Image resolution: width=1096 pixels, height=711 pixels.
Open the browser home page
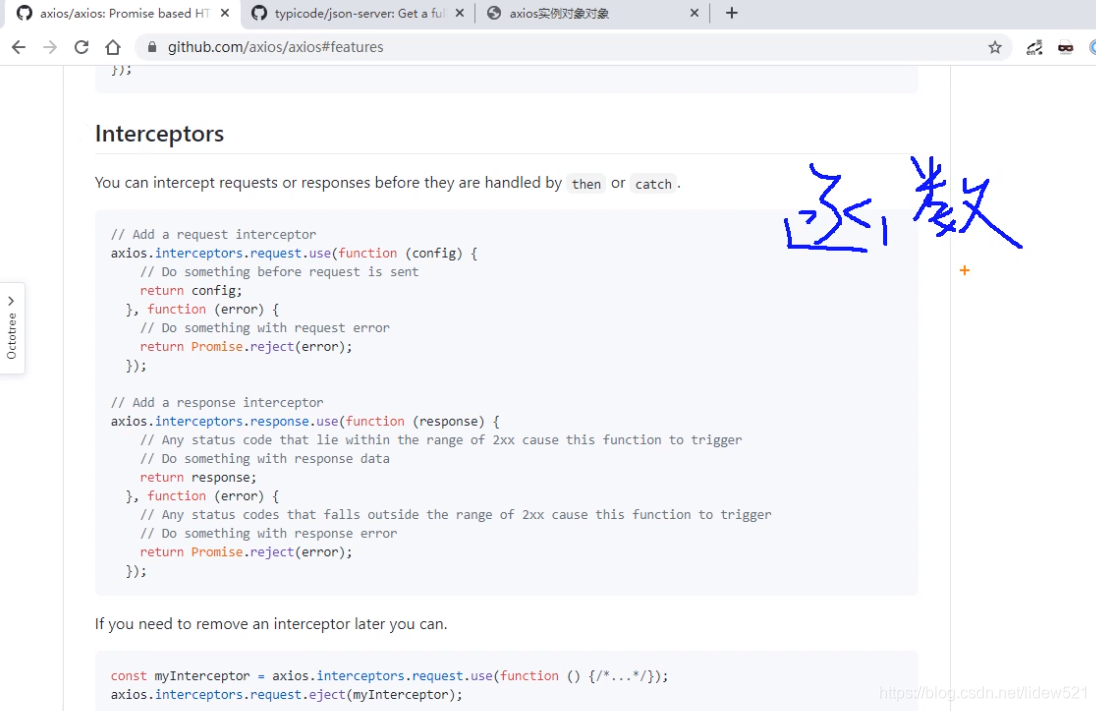113,47
